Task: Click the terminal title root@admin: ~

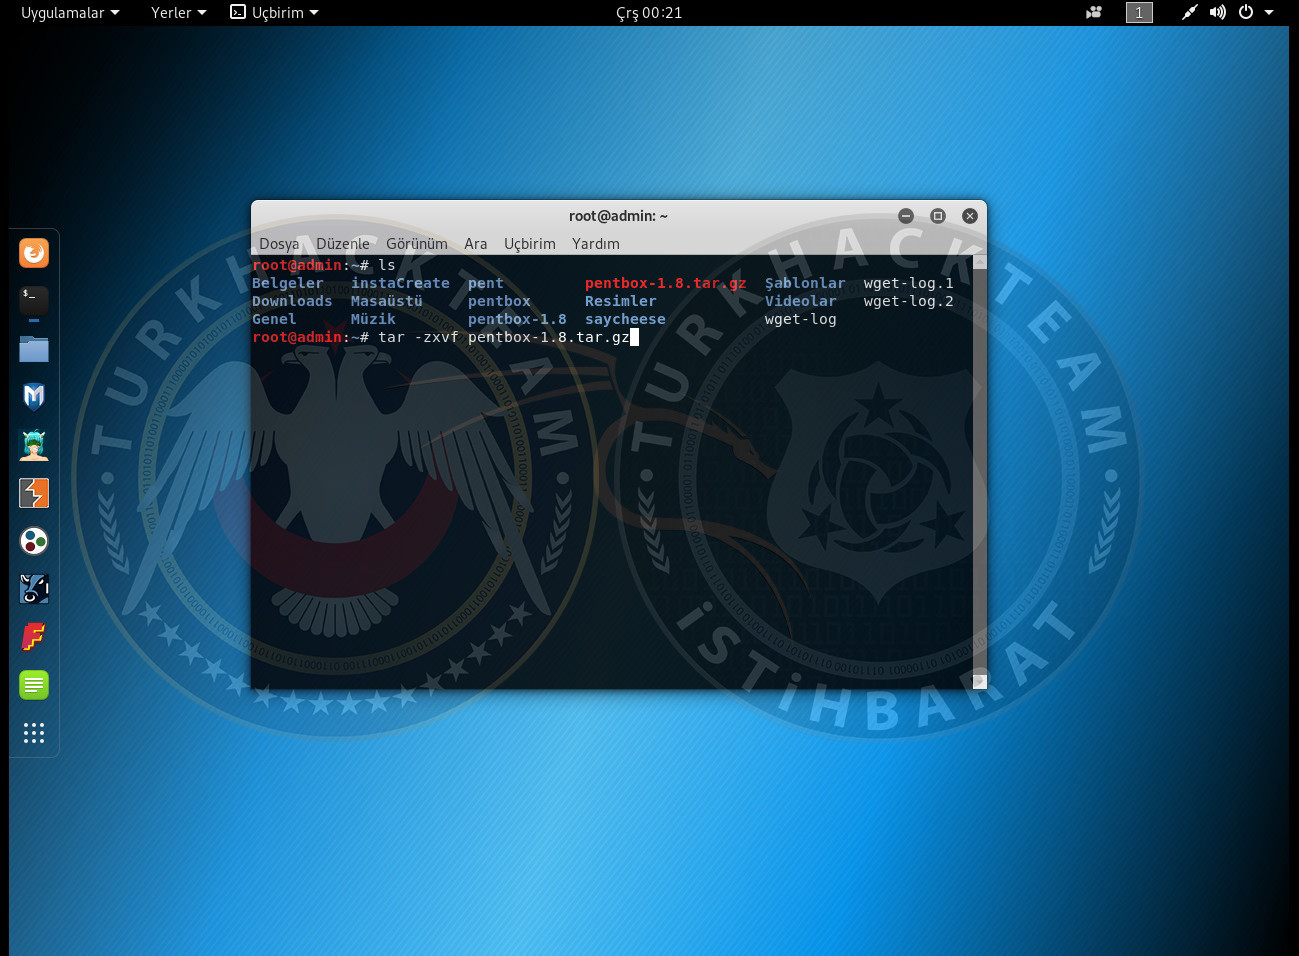Action: tap(618, 216)
